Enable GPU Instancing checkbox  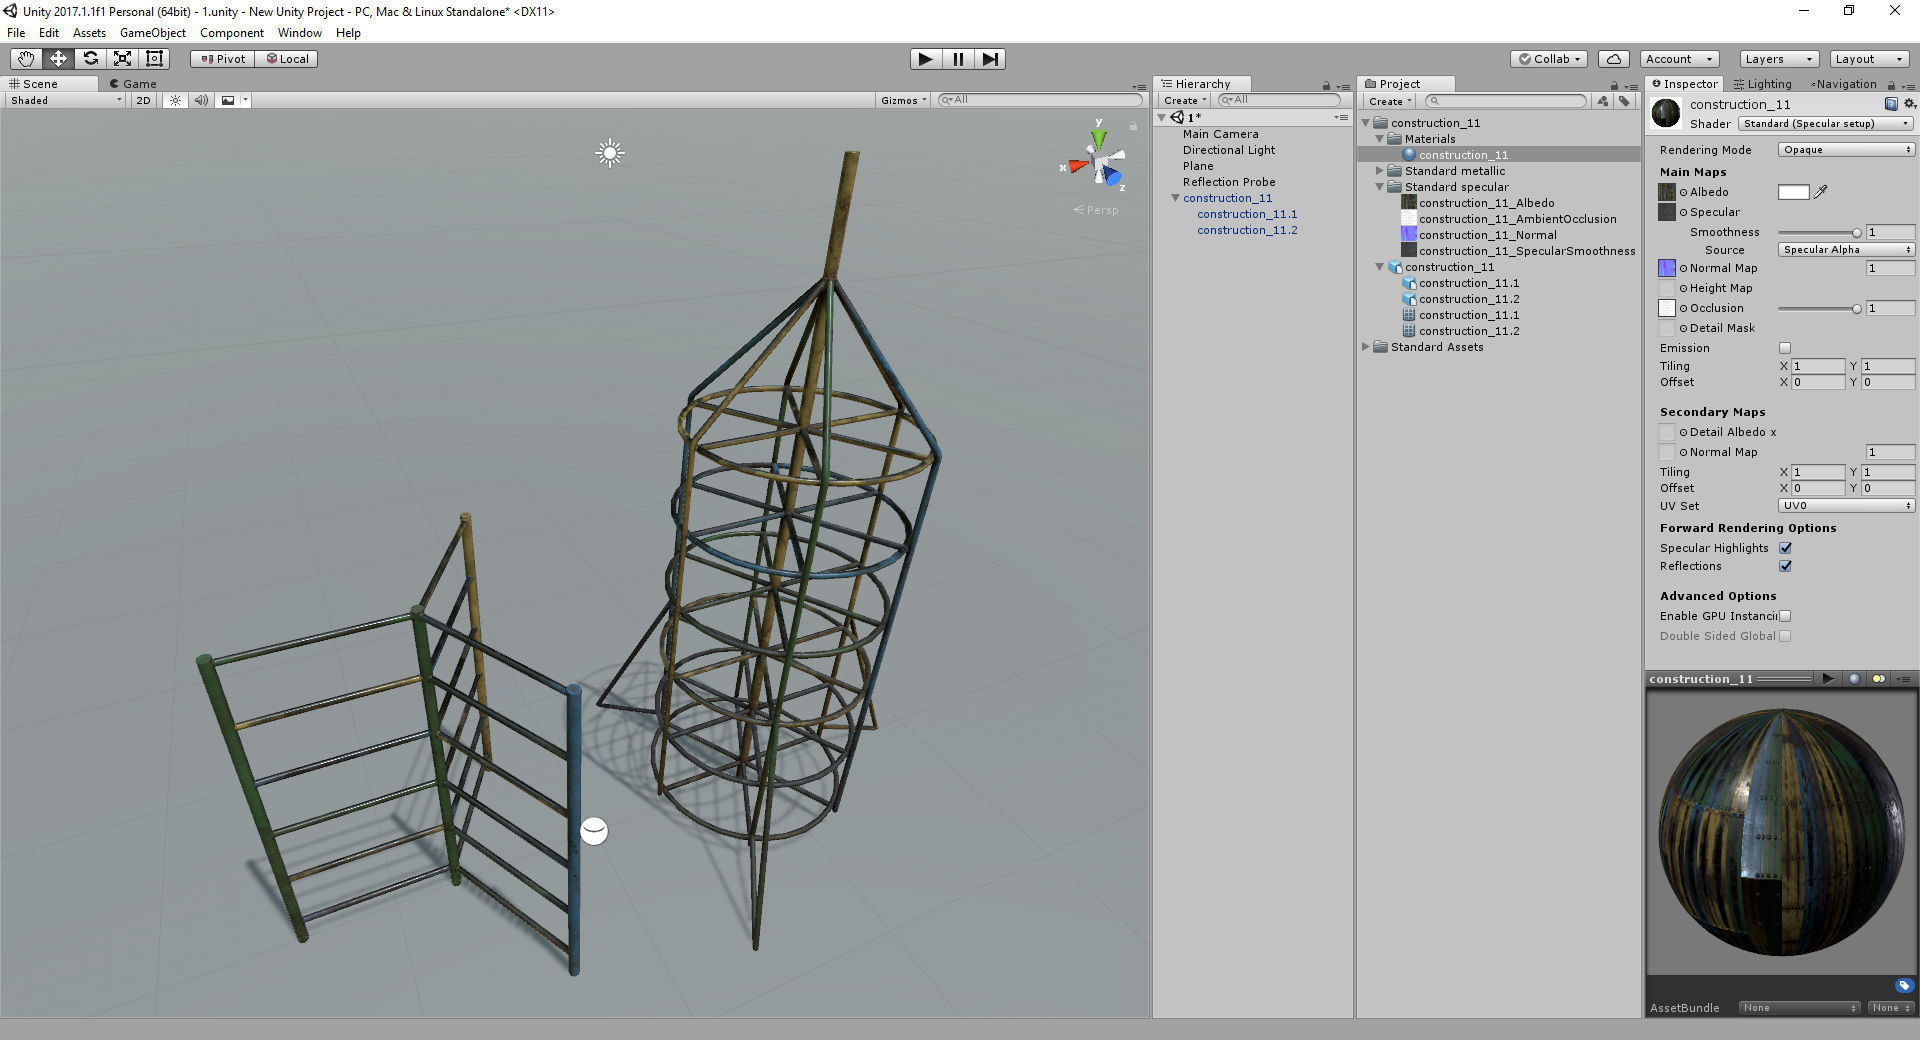click(x=1785, y=616)
